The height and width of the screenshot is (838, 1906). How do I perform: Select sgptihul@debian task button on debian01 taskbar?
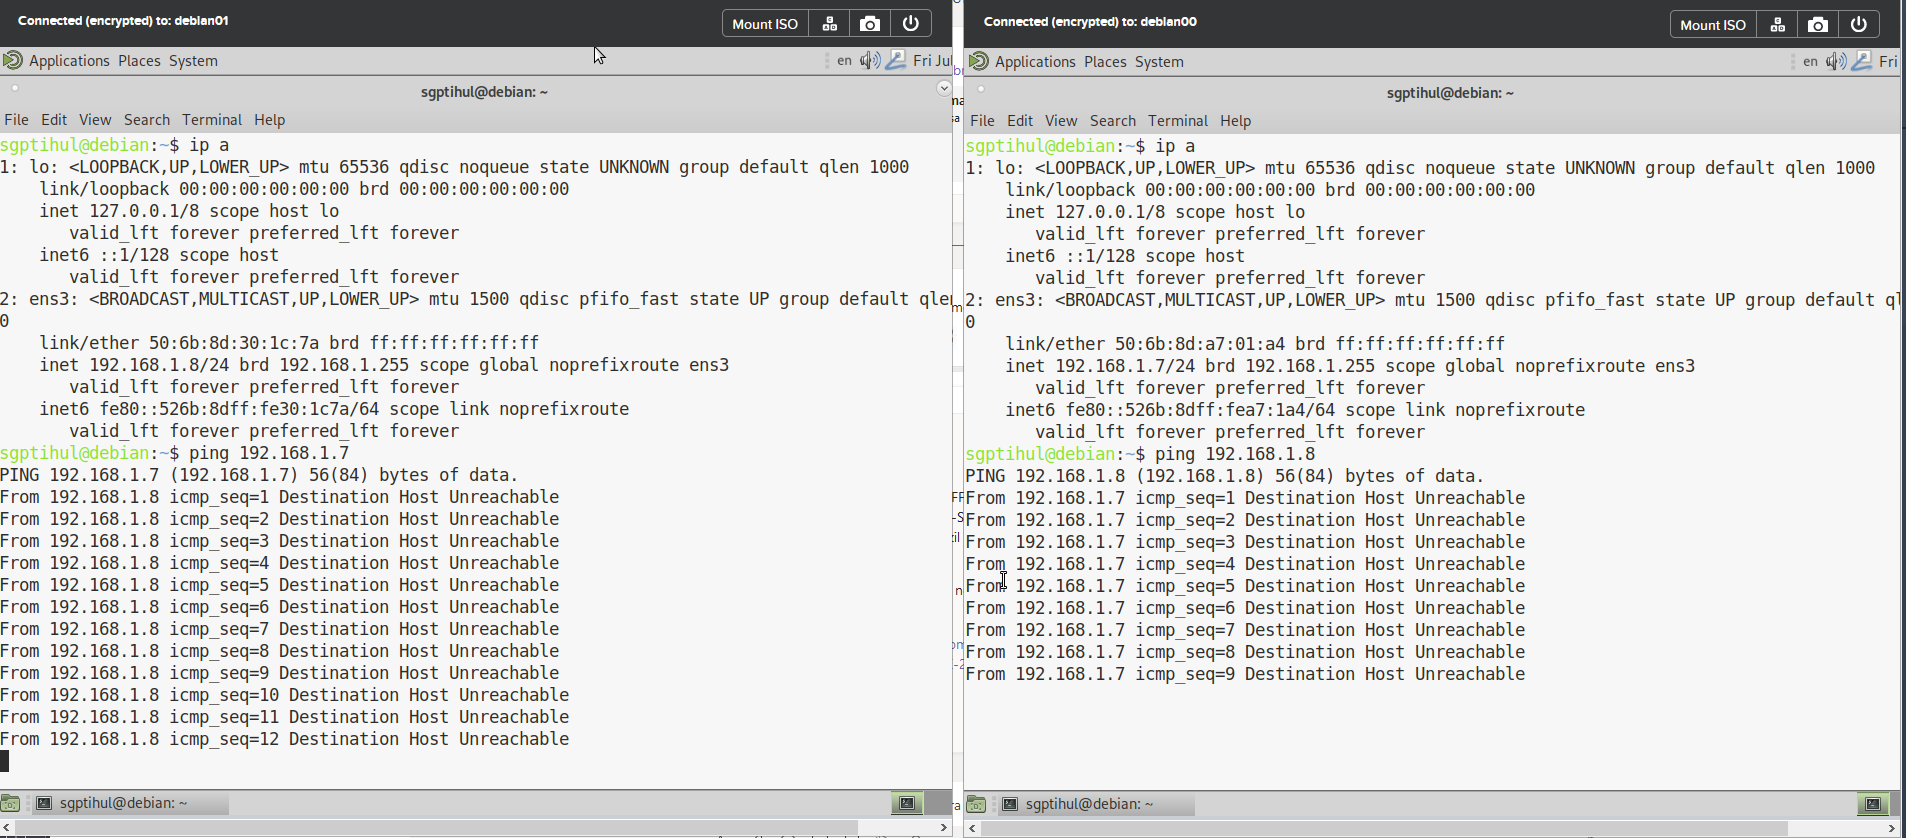[x=130, y=803]
